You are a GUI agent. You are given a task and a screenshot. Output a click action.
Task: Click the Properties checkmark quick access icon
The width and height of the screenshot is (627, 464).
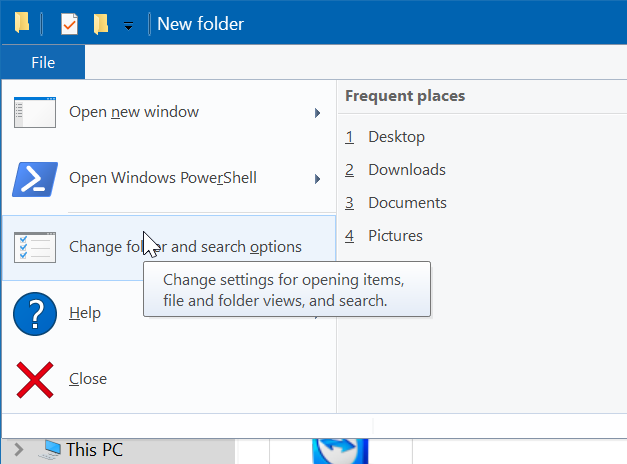pyautogui.click(x=69, y=24)
